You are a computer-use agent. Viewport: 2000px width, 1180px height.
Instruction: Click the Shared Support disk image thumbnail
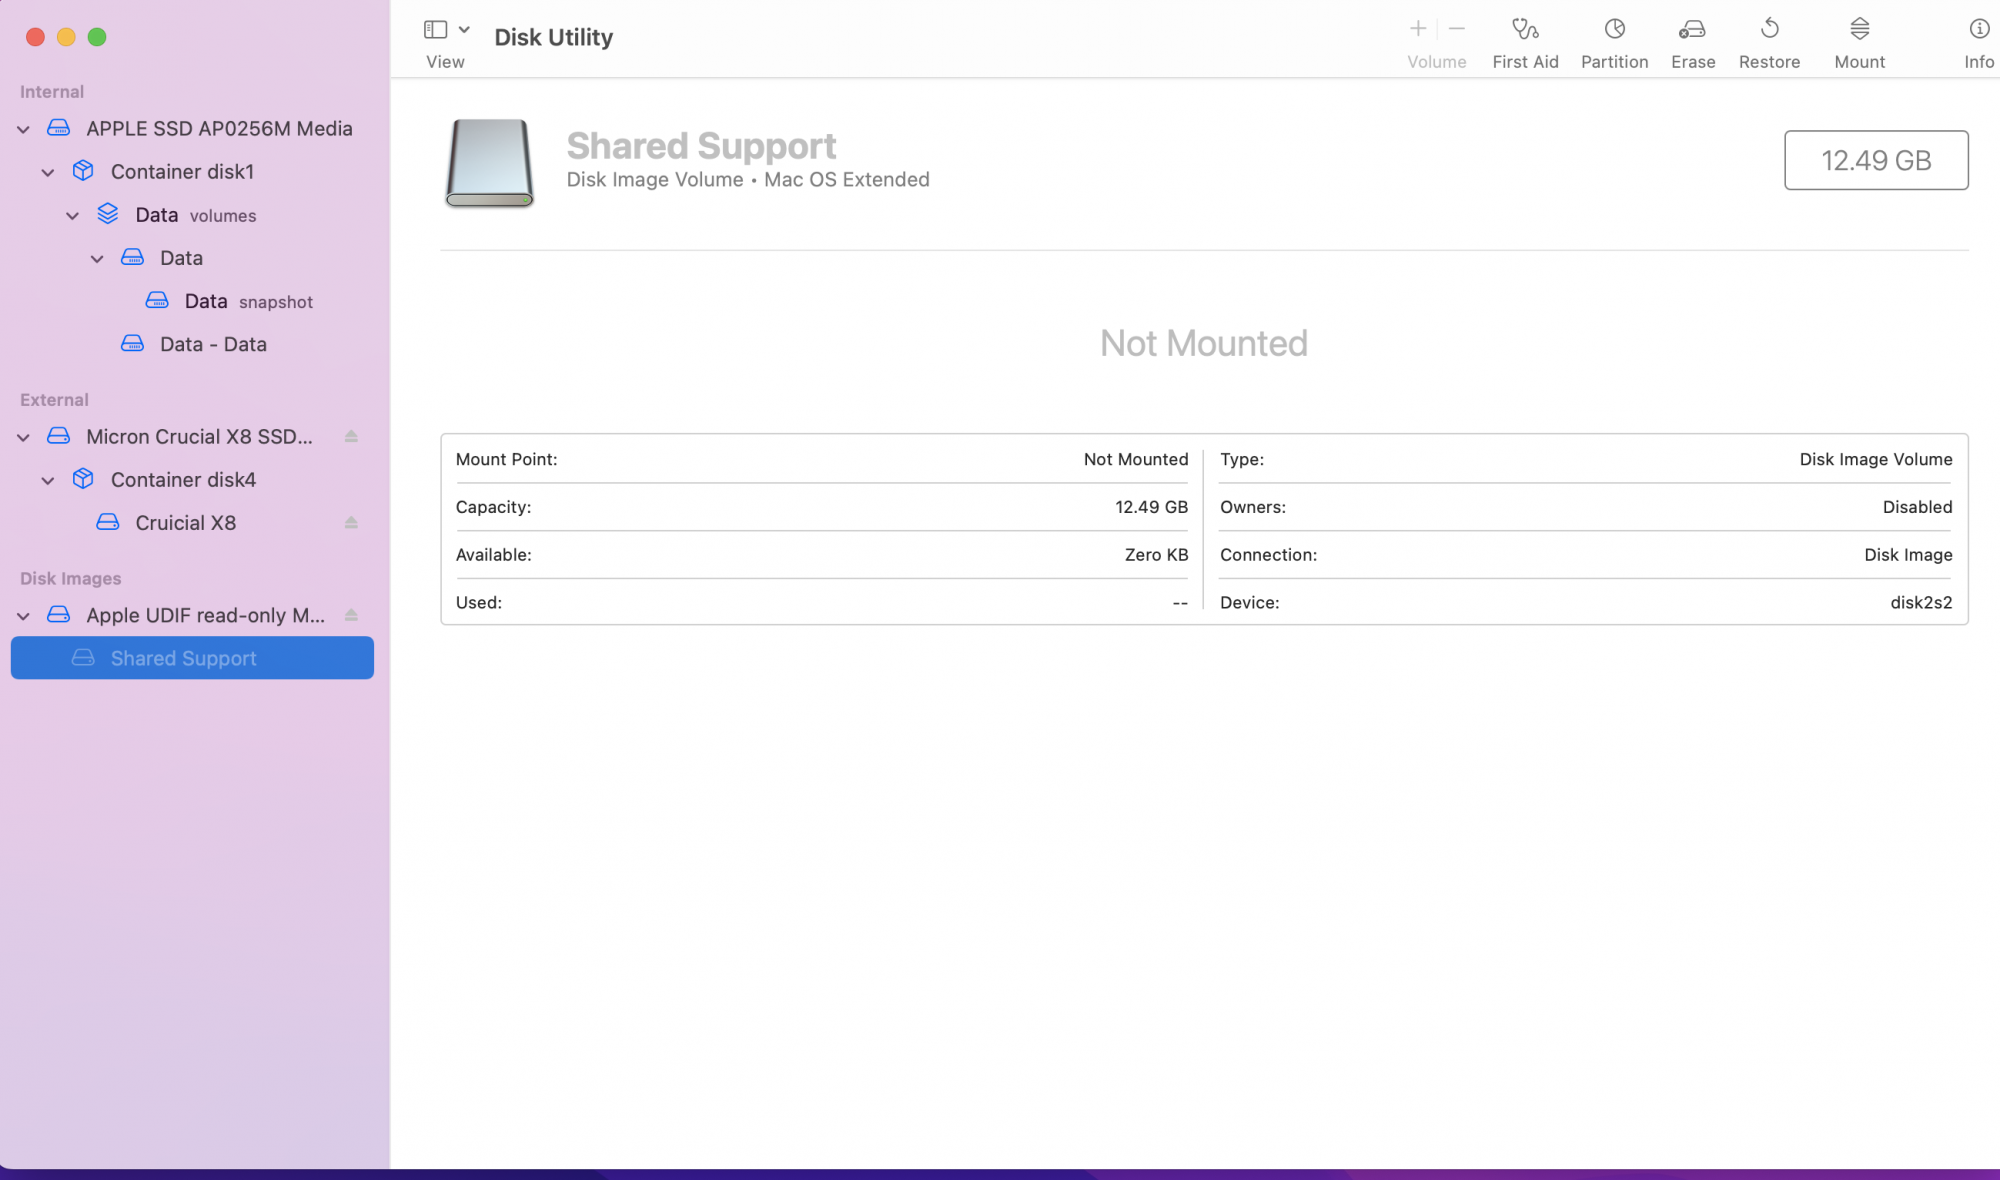(x=489, y=162)
